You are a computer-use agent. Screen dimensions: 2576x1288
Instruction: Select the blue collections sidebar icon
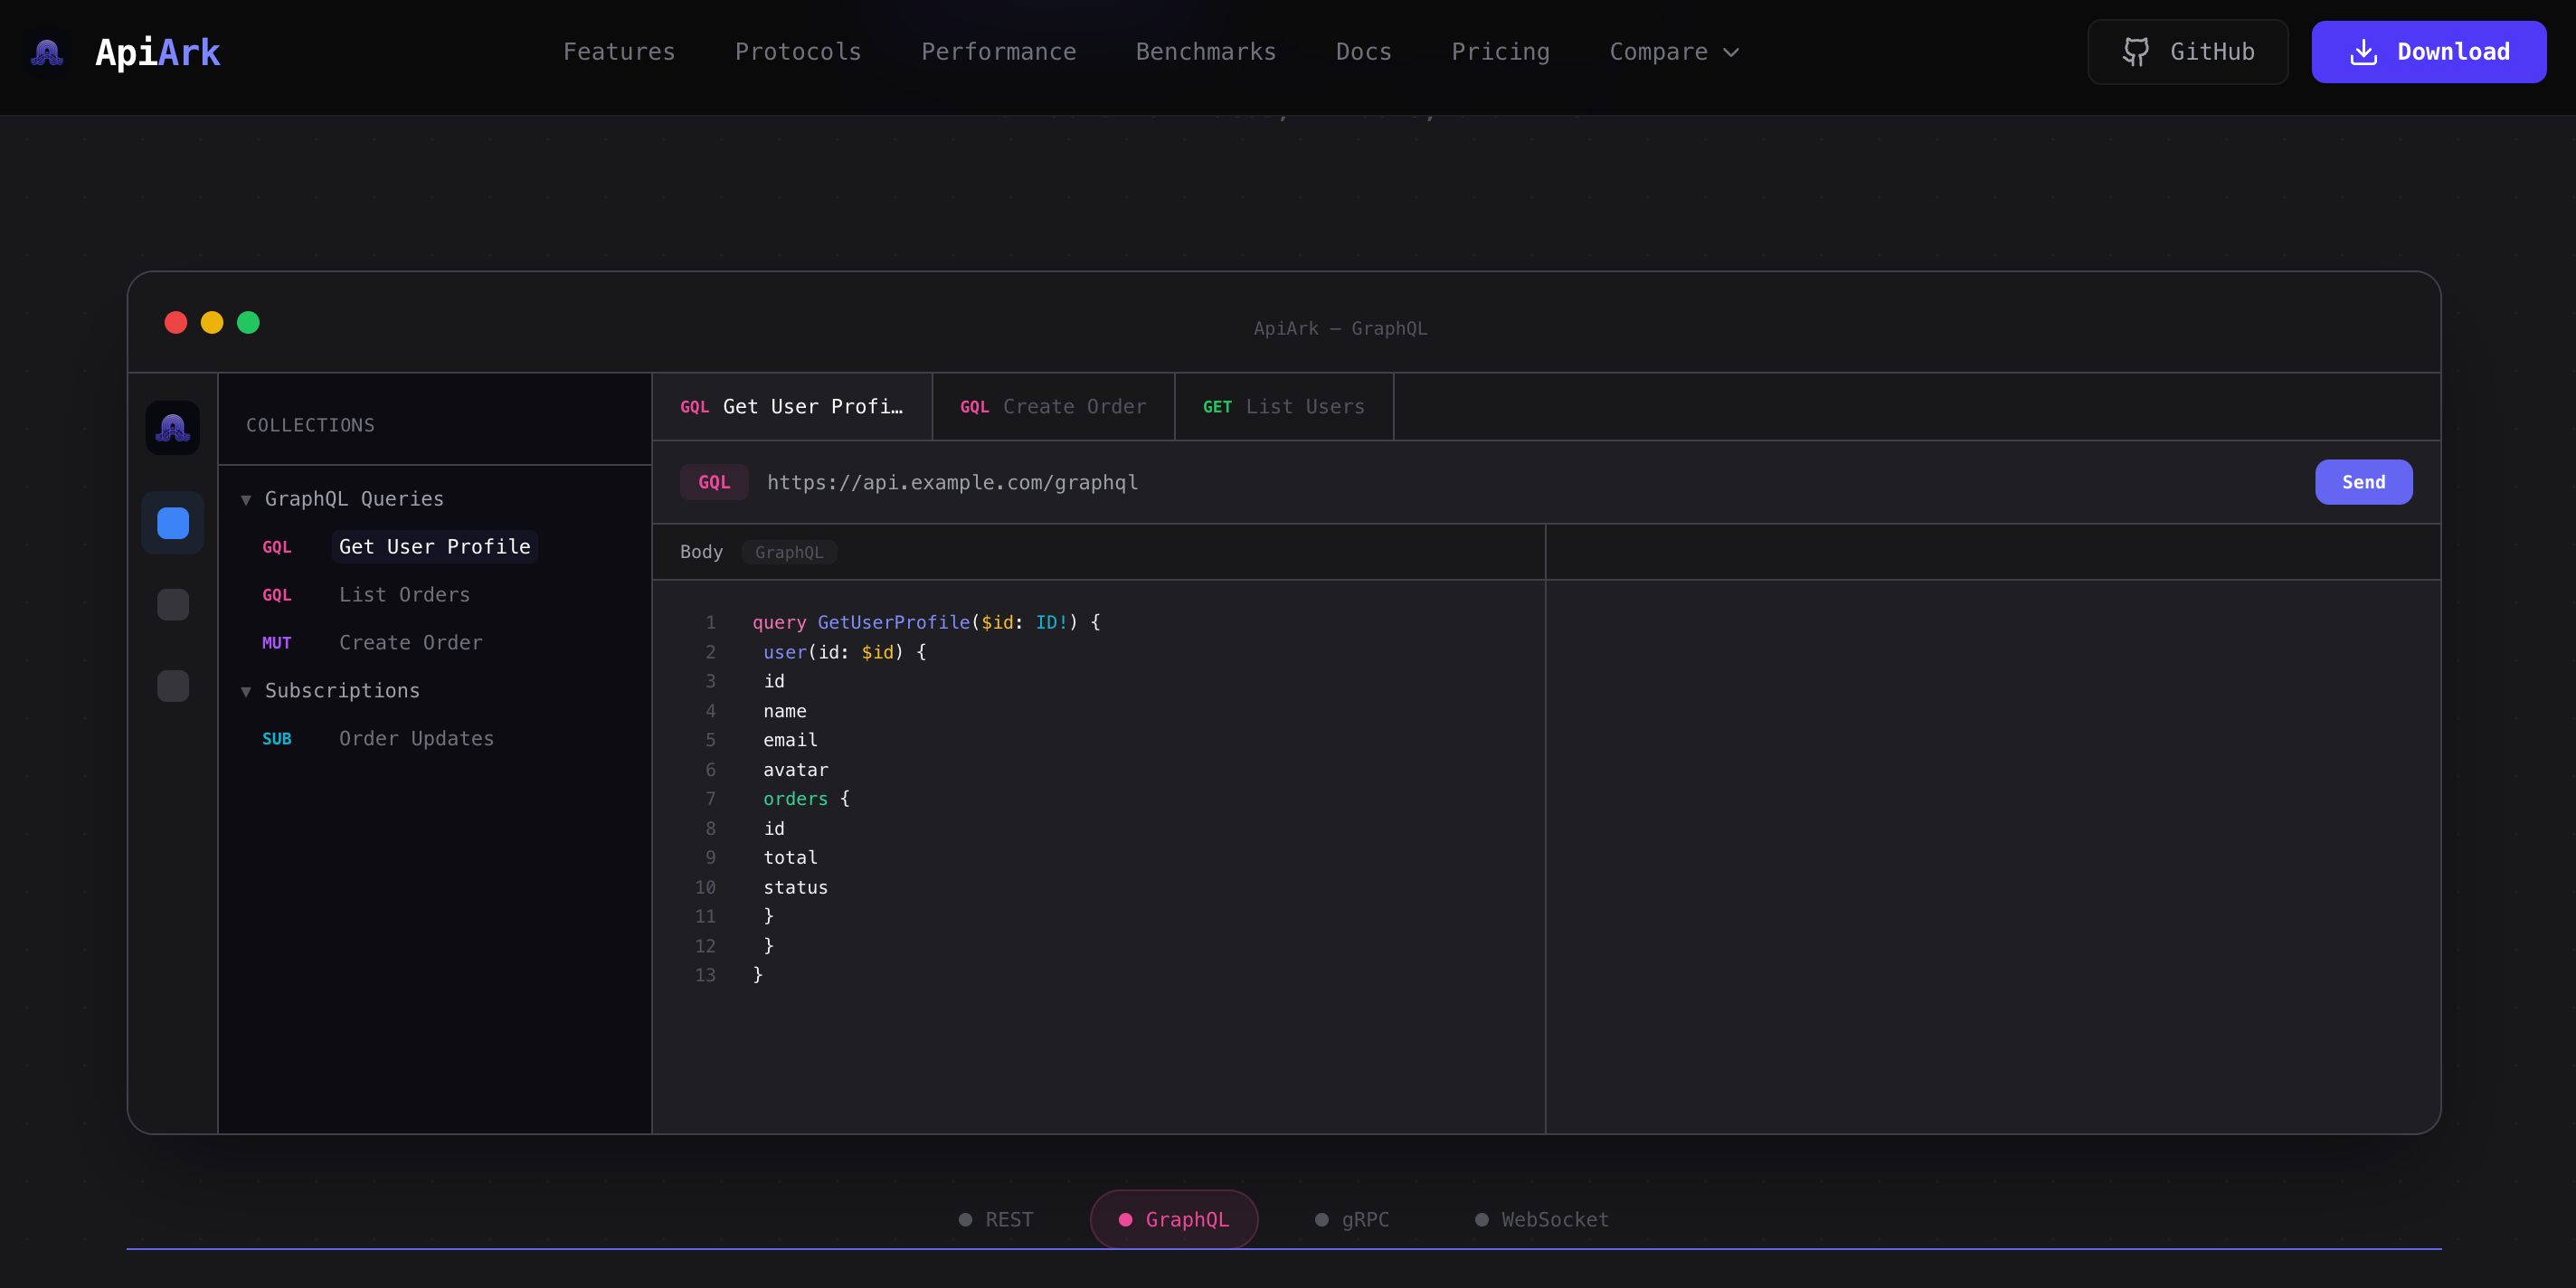[x=173, y=523]
